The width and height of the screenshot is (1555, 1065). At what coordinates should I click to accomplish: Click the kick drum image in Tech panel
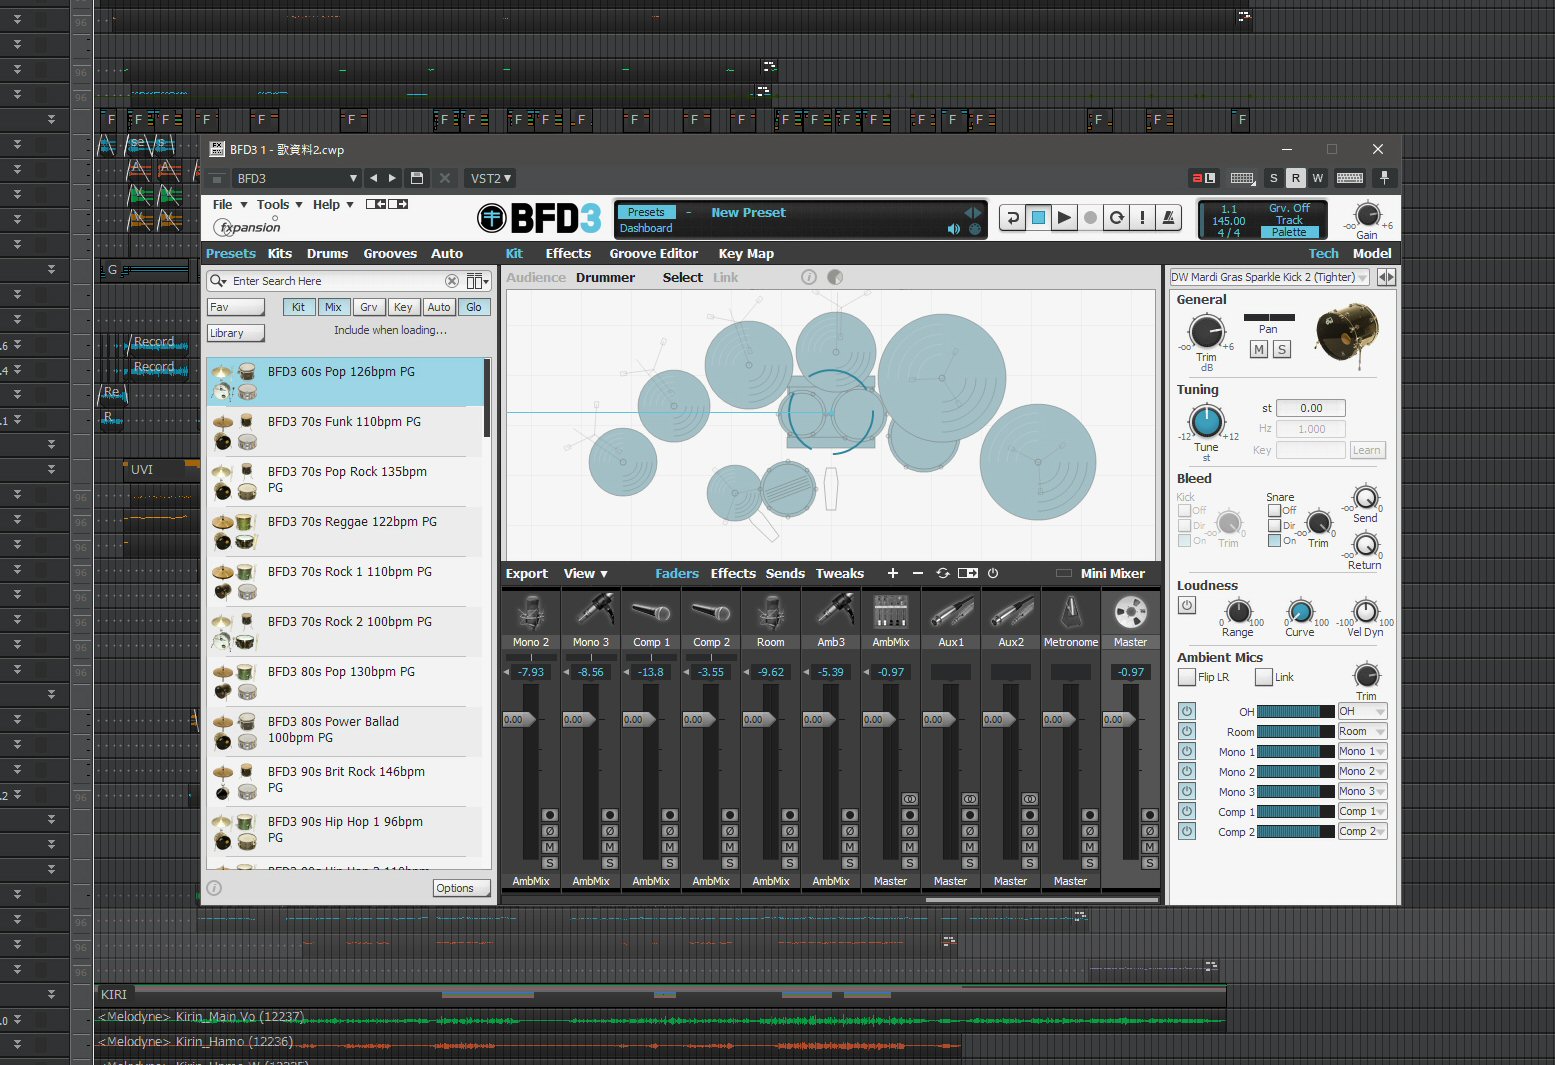(x=1347, y=334)
